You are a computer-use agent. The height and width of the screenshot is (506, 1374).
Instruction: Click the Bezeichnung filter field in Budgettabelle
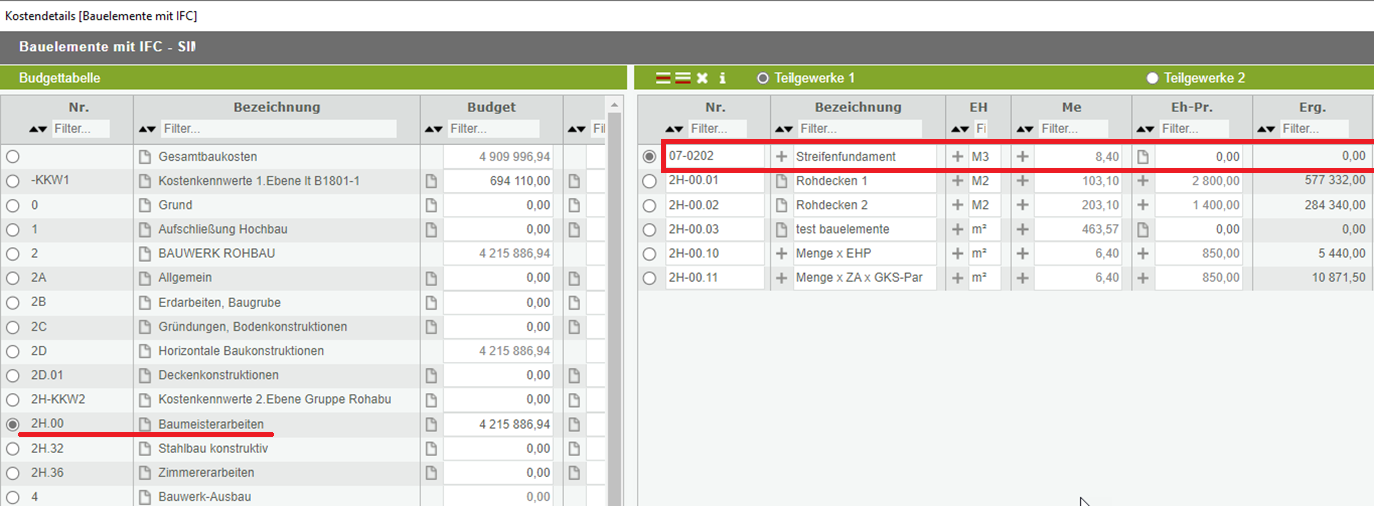point(278,129)
